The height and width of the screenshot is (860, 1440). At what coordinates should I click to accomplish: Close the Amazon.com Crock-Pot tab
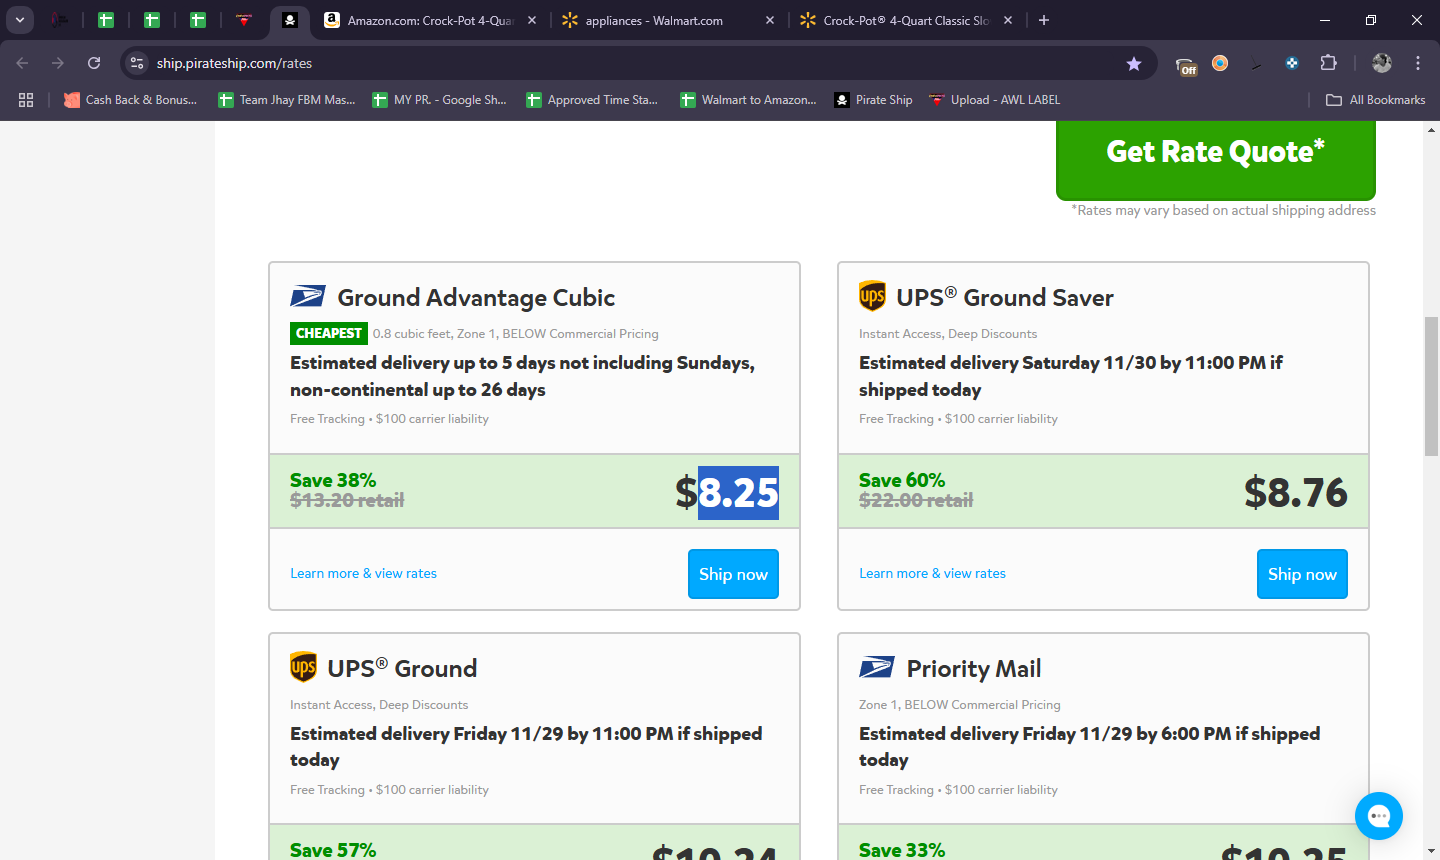pyautogui.click(x=532, y=20)
